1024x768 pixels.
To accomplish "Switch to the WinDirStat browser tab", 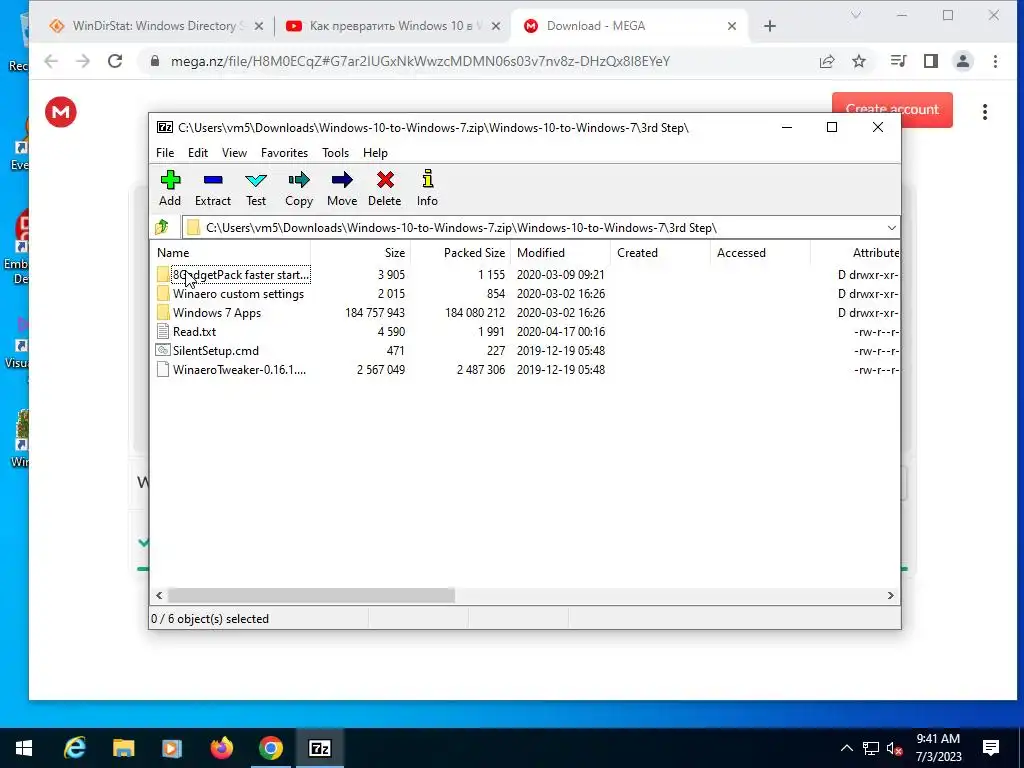I will pos(154,26).
